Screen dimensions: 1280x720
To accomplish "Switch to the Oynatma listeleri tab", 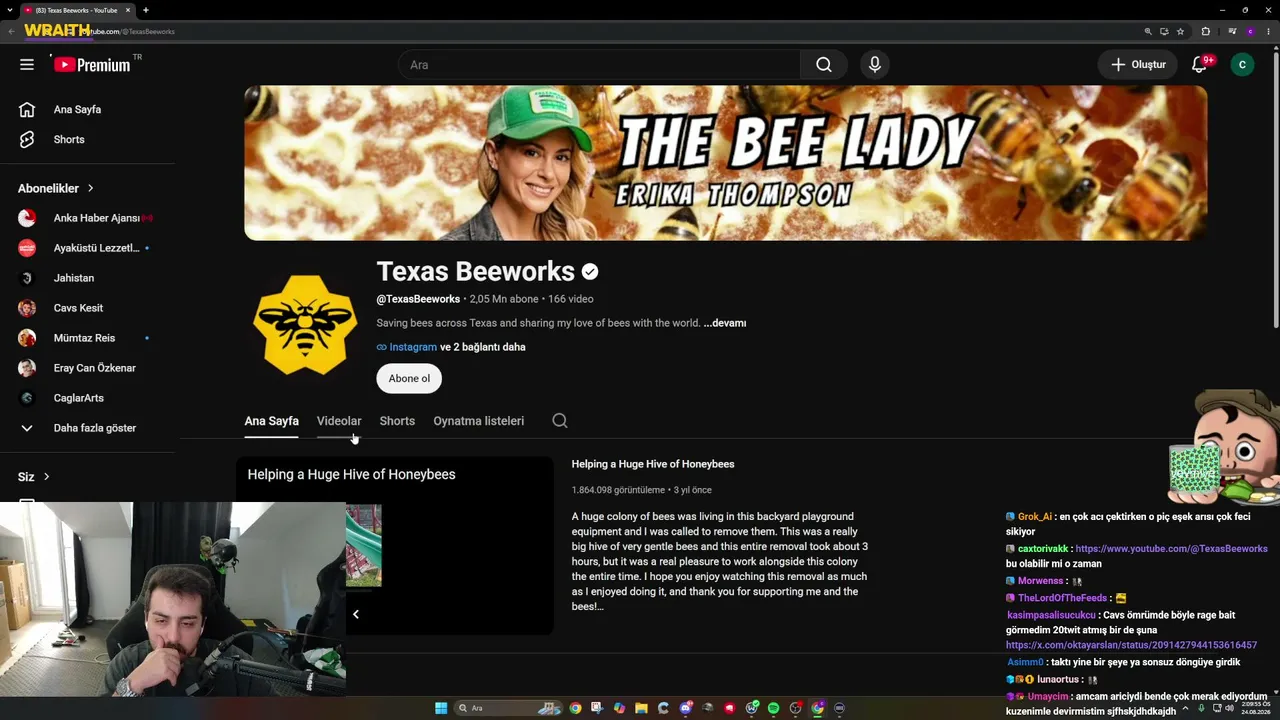I will pyautogui.click(x=478, y=421).
